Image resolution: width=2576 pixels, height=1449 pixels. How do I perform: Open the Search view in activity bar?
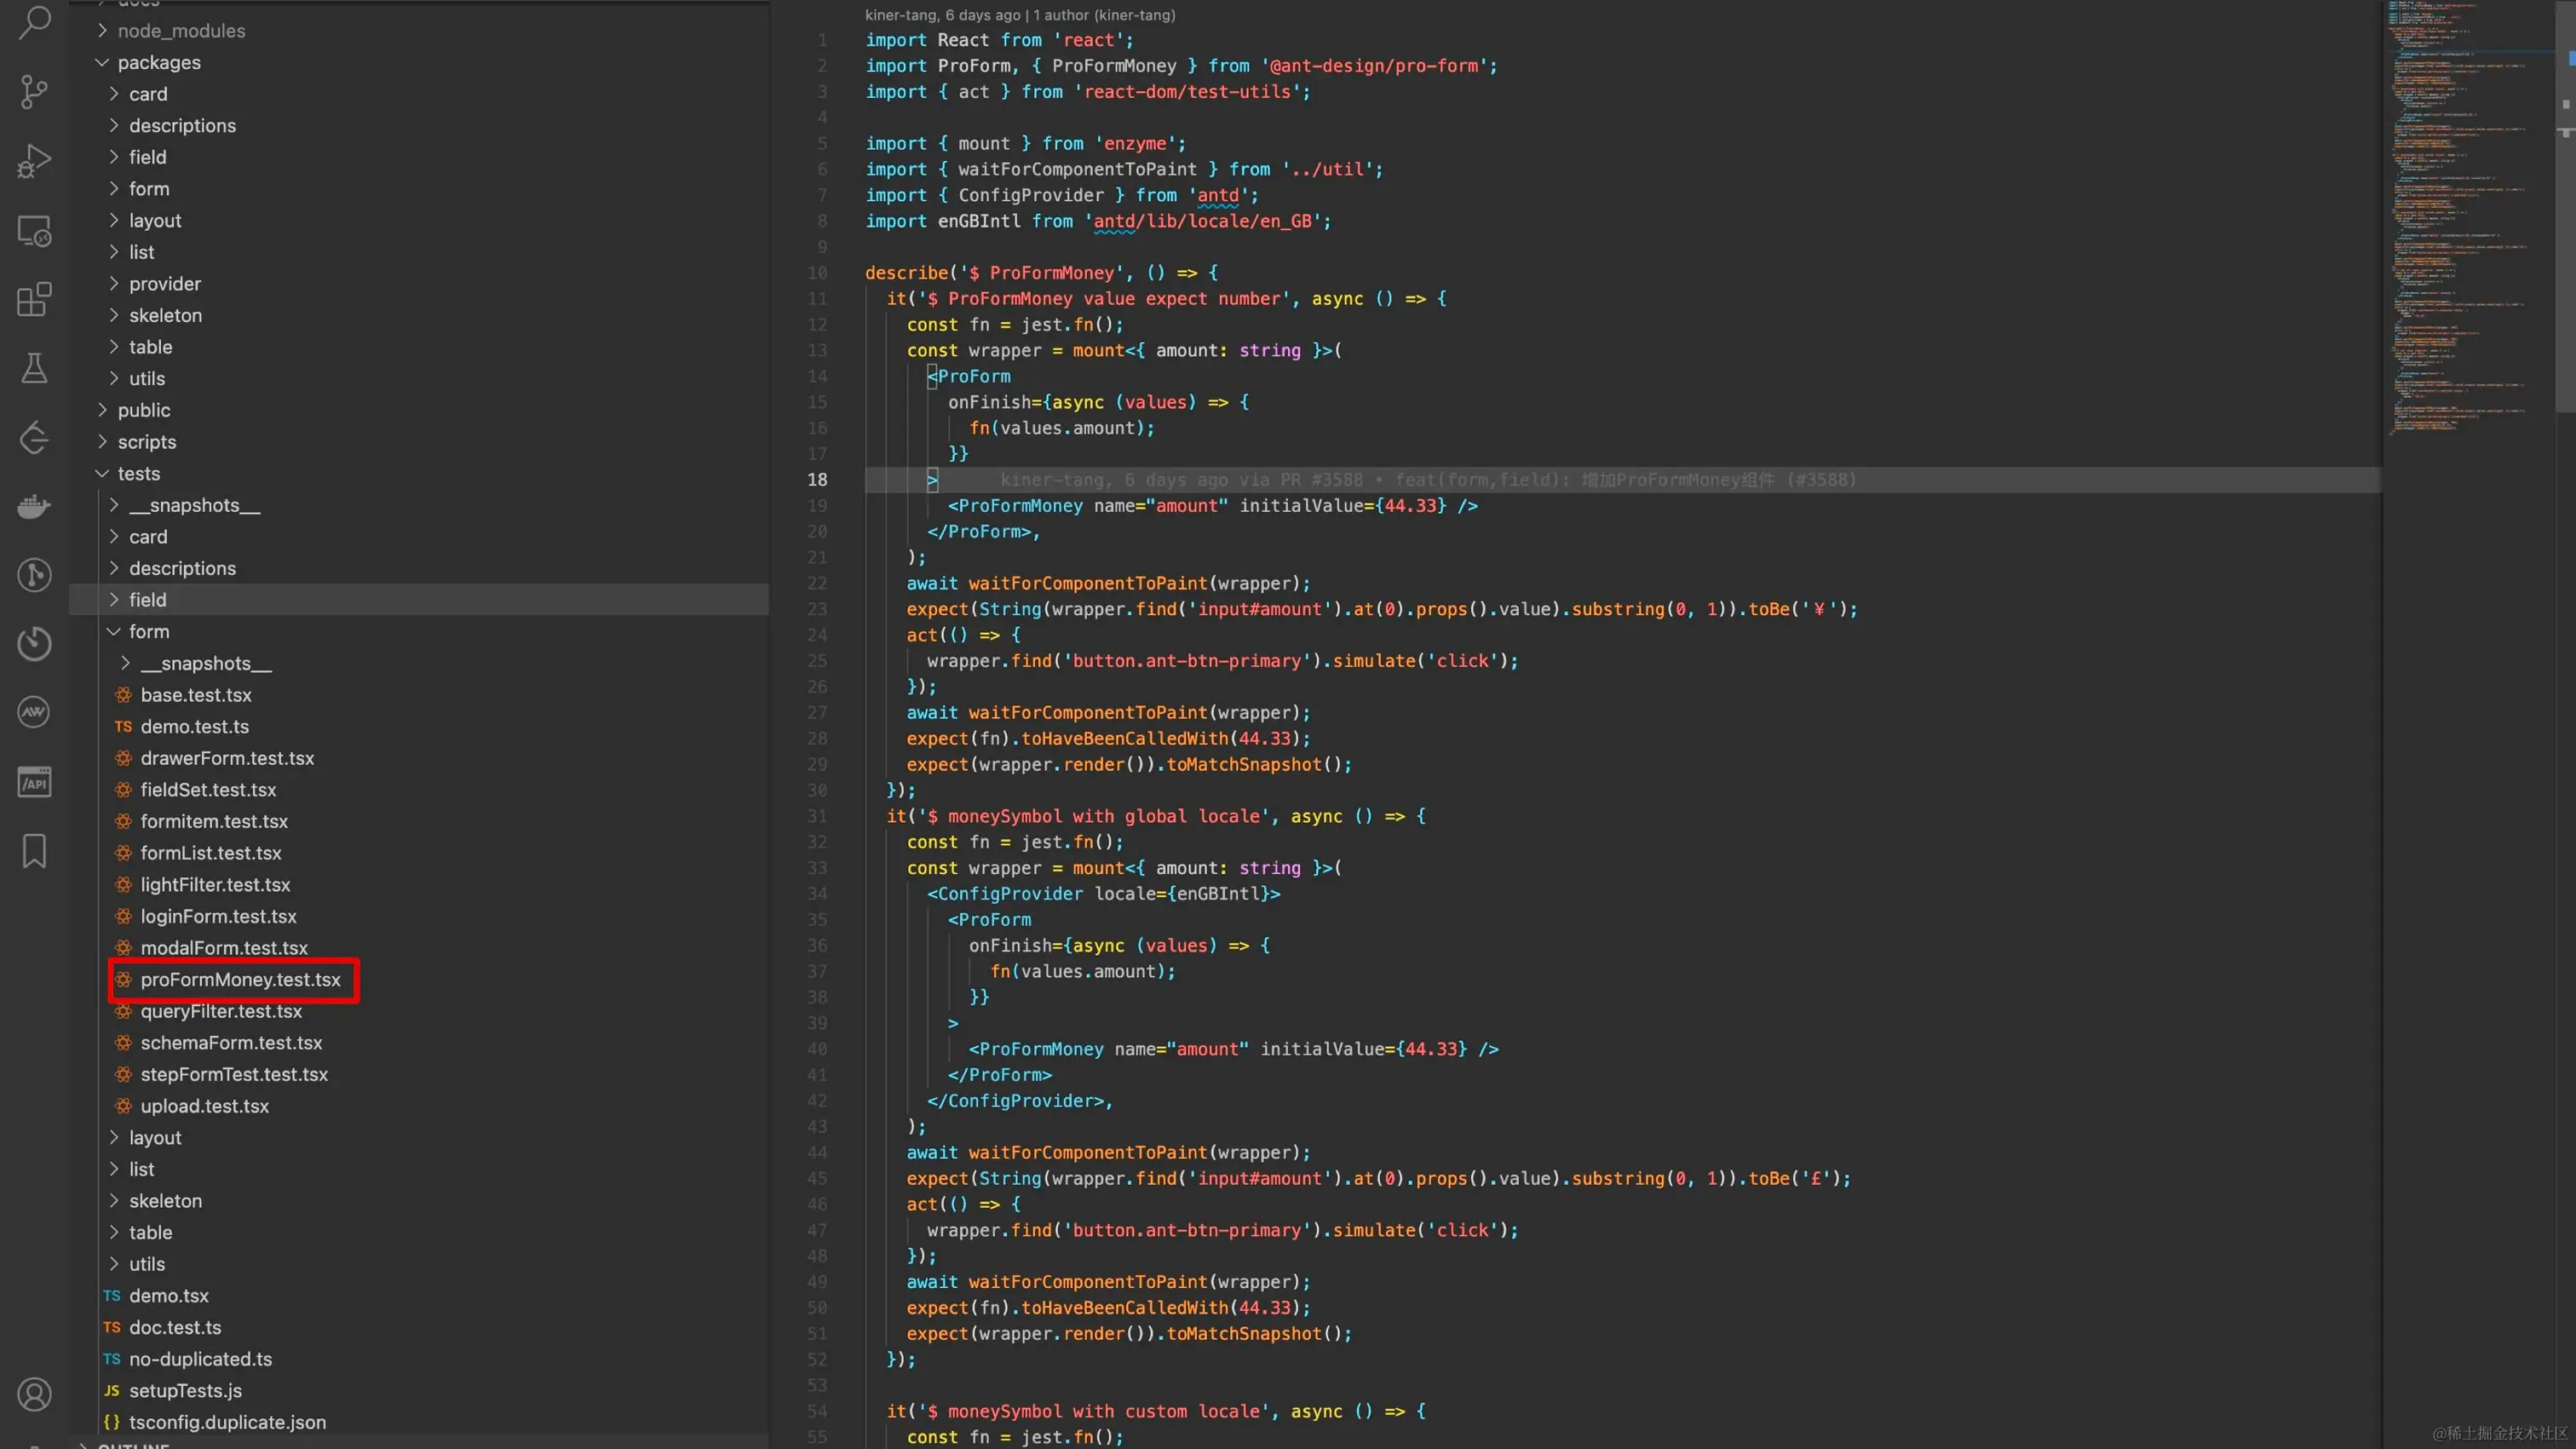pos(34,22)
